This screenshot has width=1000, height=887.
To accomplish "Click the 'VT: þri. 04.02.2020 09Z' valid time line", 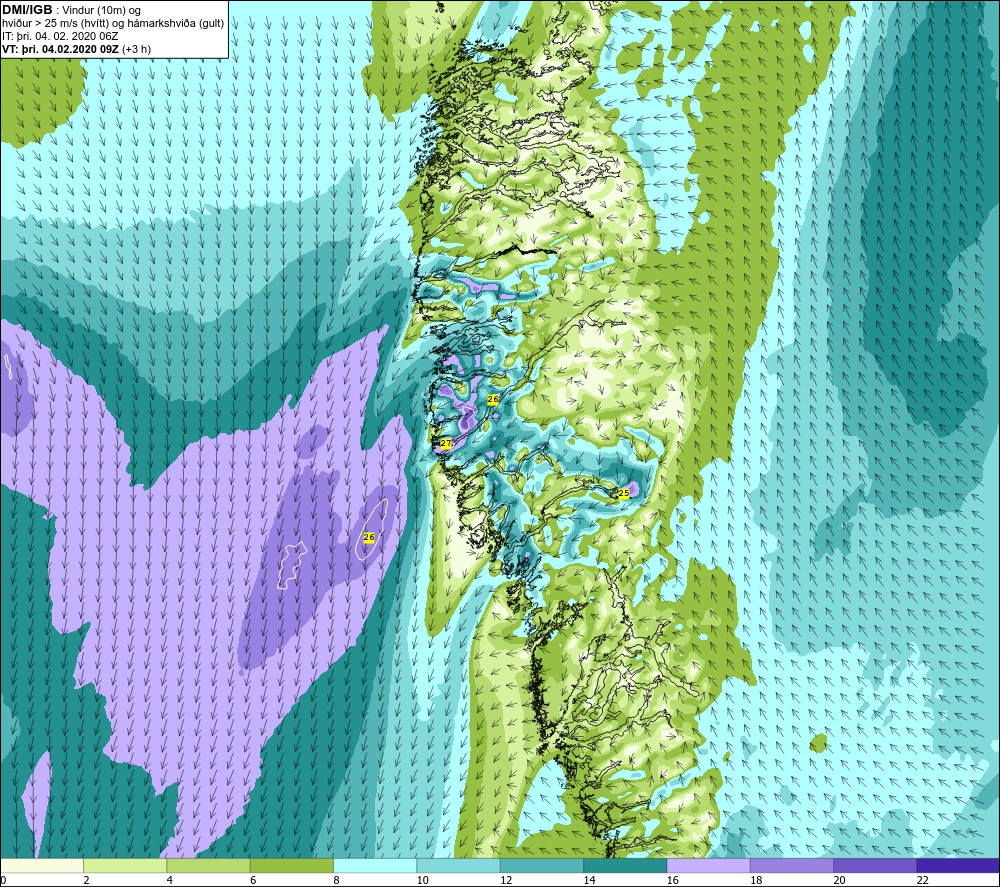I will coord(60,49).
